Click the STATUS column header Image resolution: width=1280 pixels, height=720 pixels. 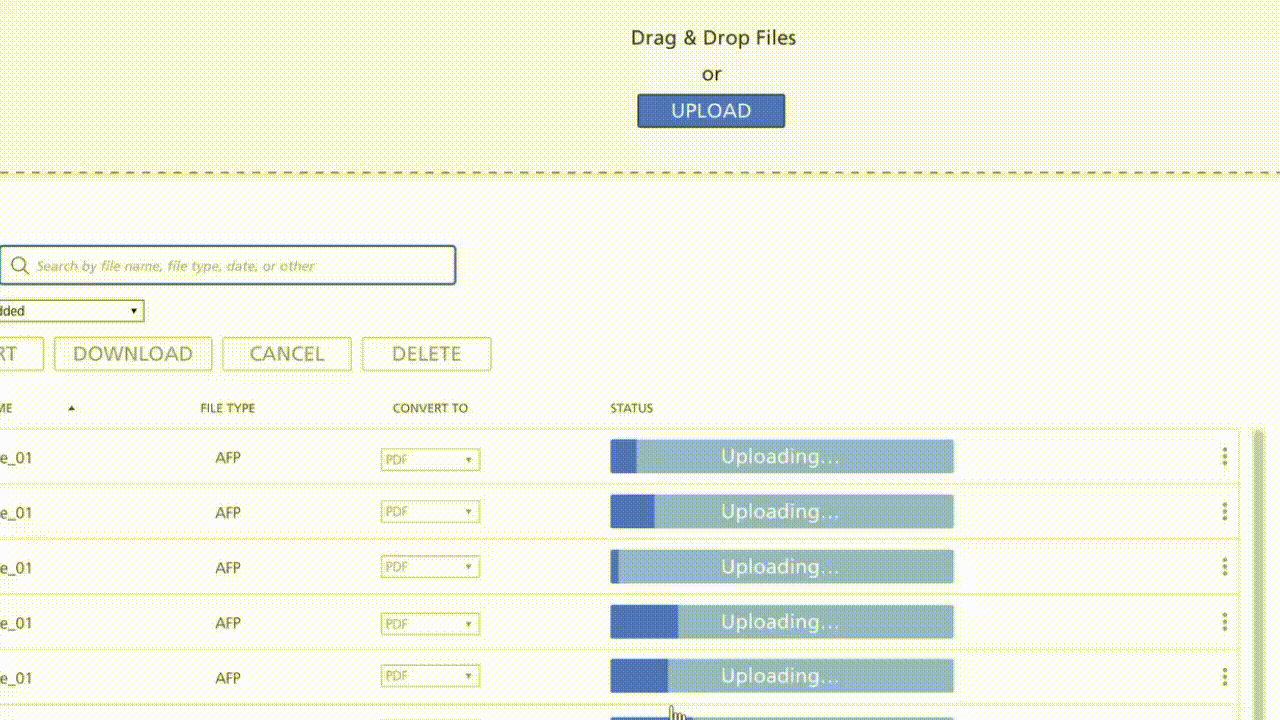(631, 408)
